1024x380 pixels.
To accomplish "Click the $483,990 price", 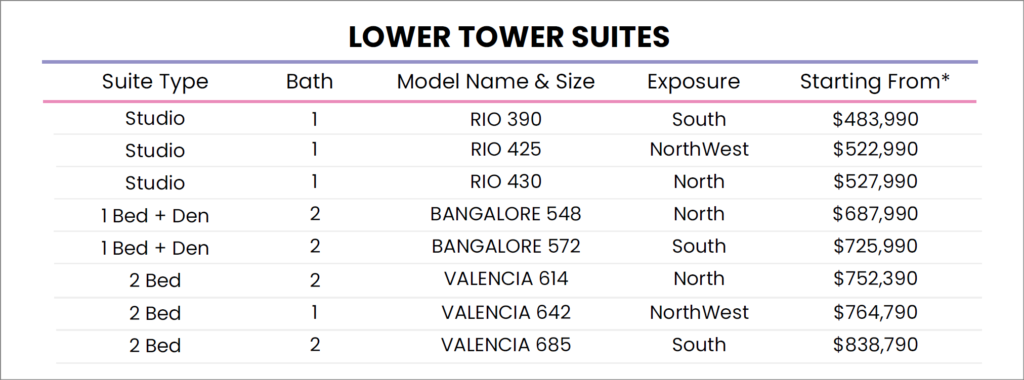I will coord(876,119).
